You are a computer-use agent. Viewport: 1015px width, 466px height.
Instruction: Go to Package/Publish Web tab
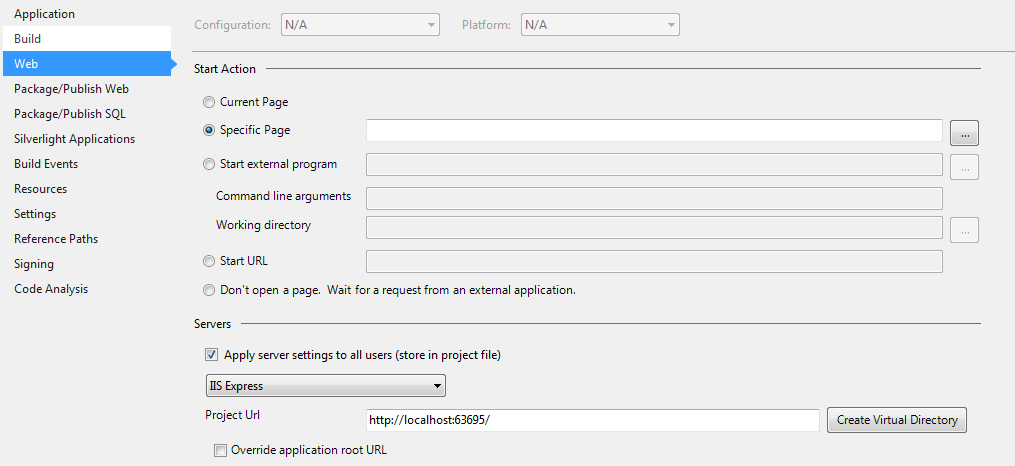[71, 89]
